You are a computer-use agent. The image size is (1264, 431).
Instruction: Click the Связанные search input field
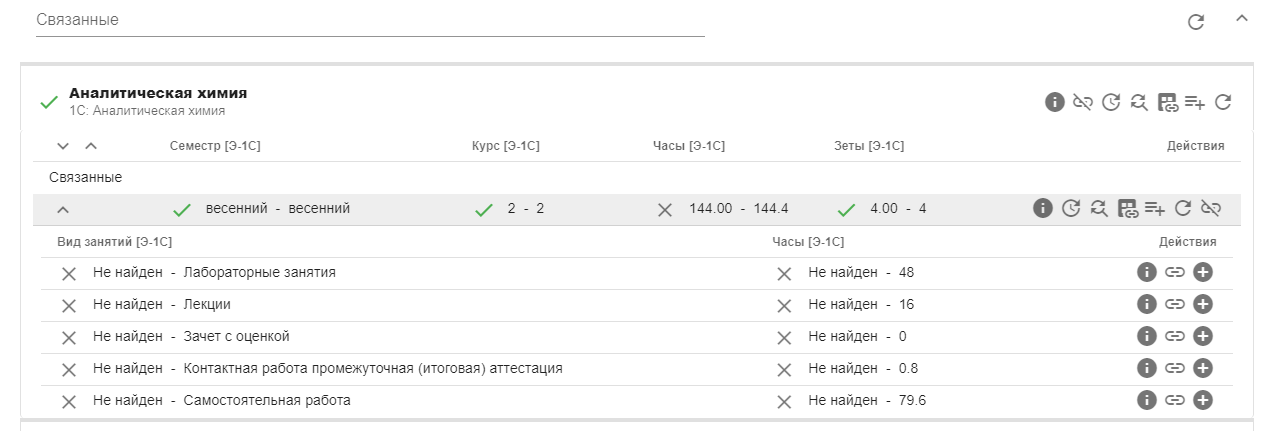(x=370, y=20)
